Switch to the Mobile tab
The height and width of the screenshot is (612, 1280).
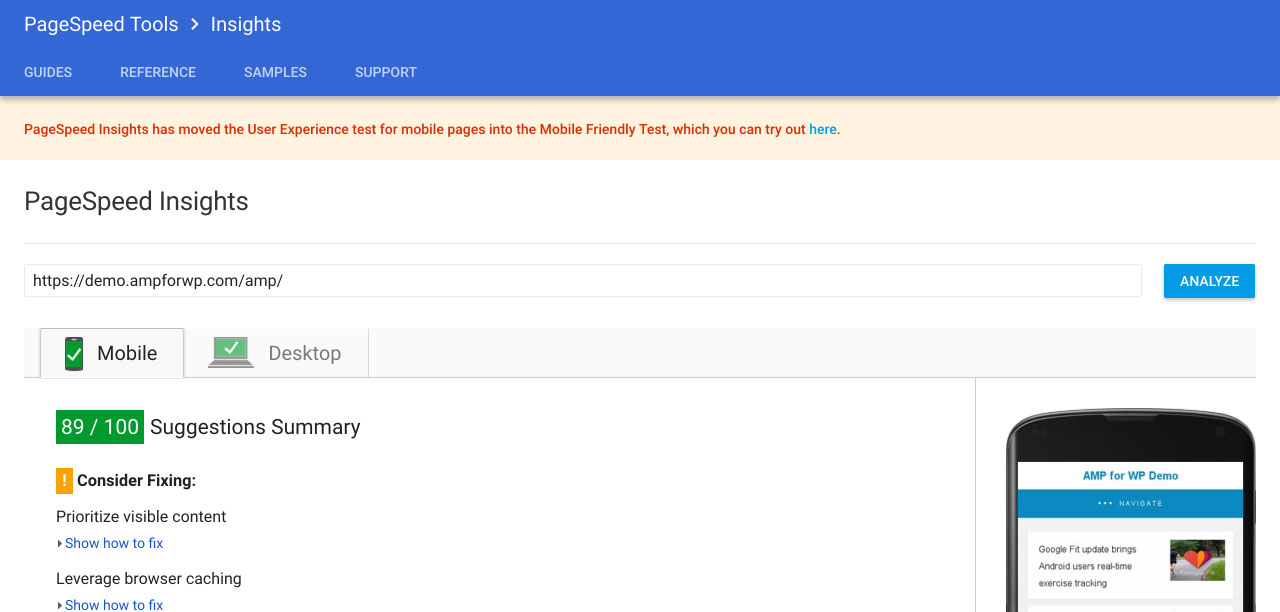(x=112, y=353)
